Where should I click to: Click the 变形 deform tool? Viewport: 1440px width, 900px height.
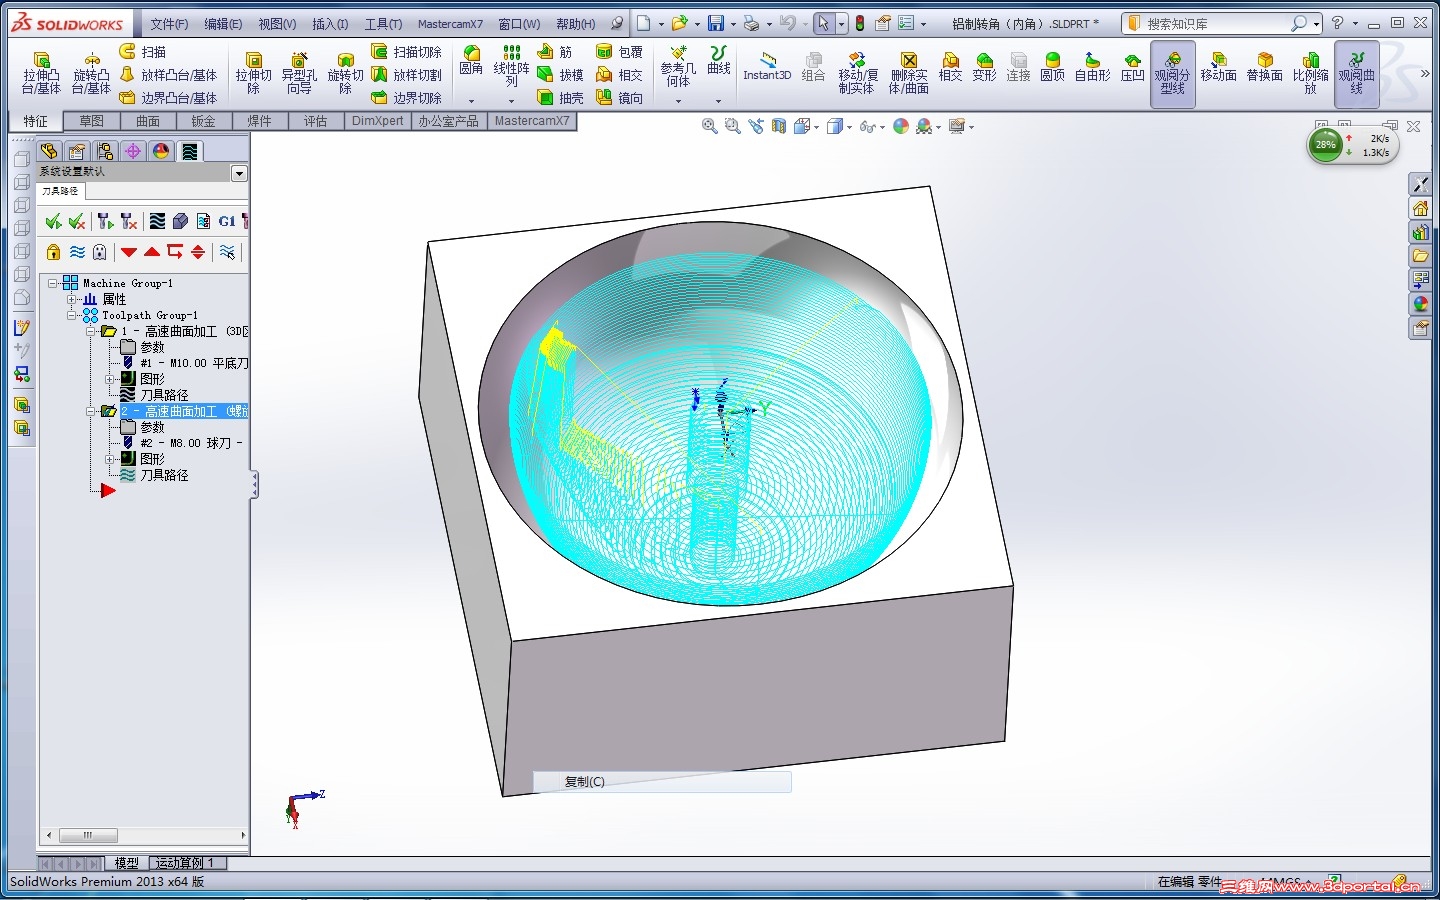point(984,67)
